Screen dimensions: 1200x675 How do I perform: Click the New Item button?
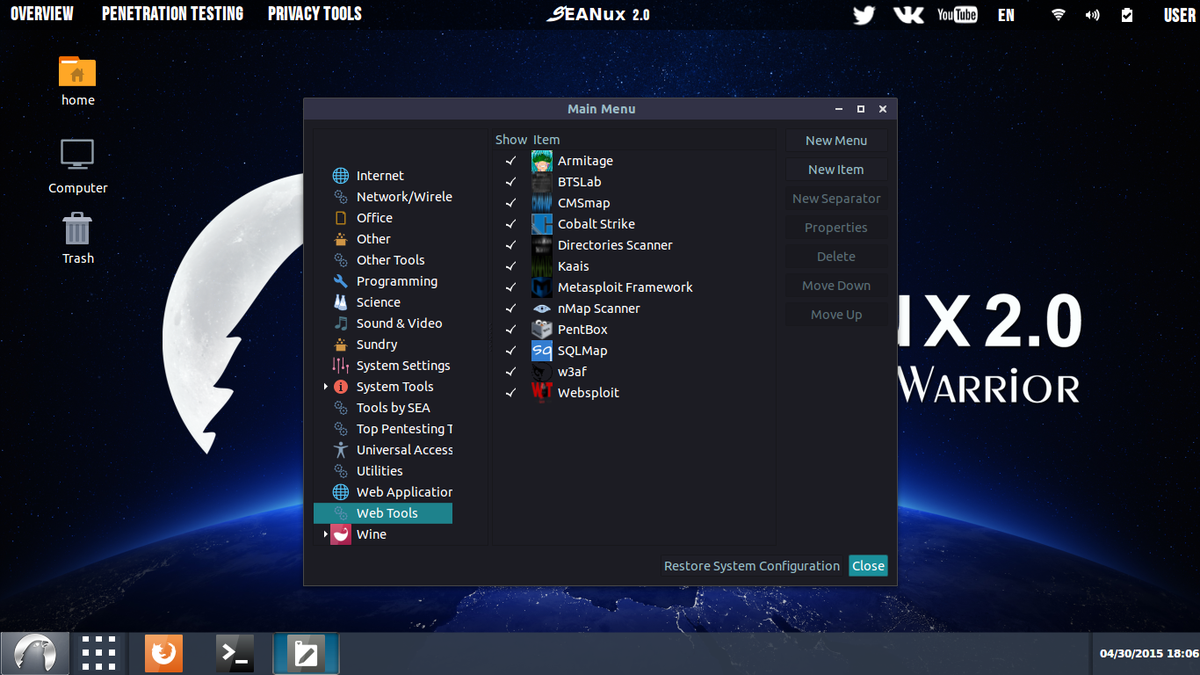click(836, 170)
